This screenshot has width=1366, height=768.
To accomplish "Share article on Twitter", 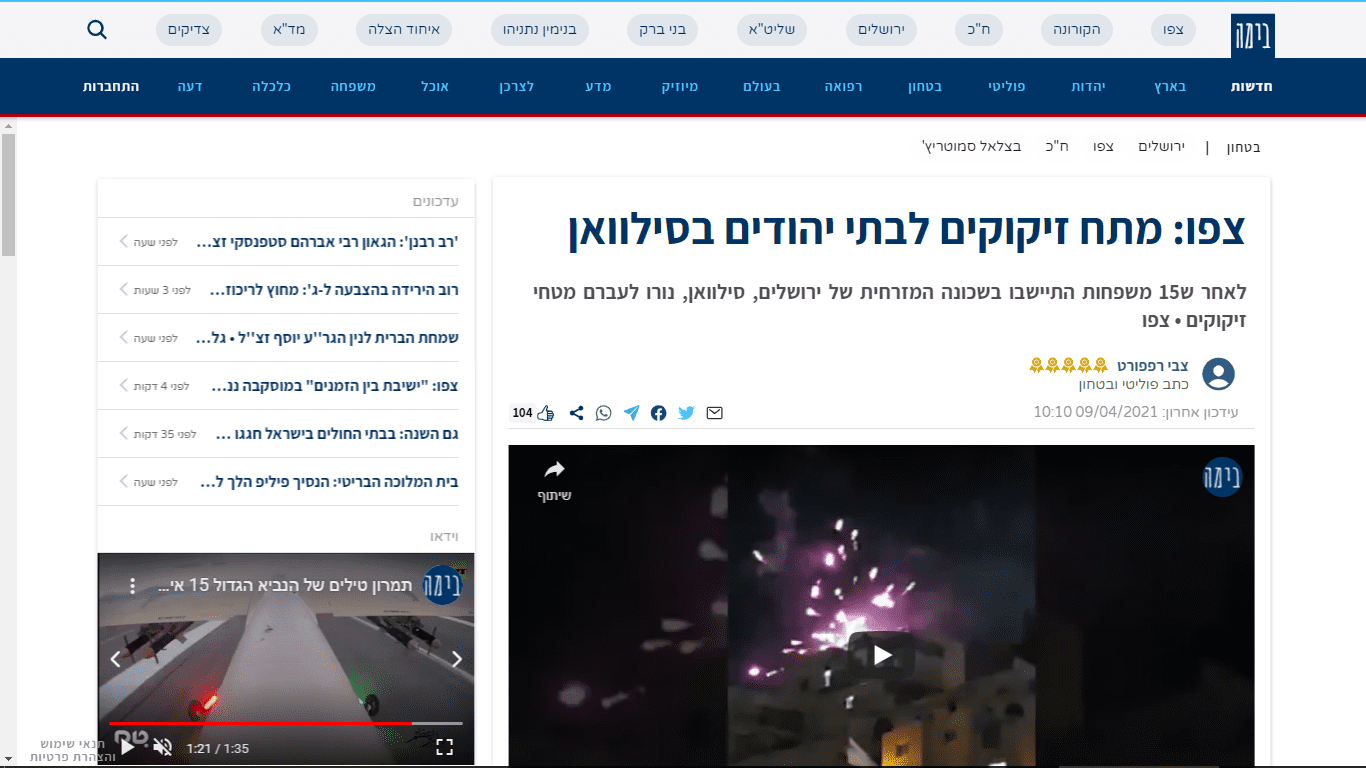I will click(686, 413).
